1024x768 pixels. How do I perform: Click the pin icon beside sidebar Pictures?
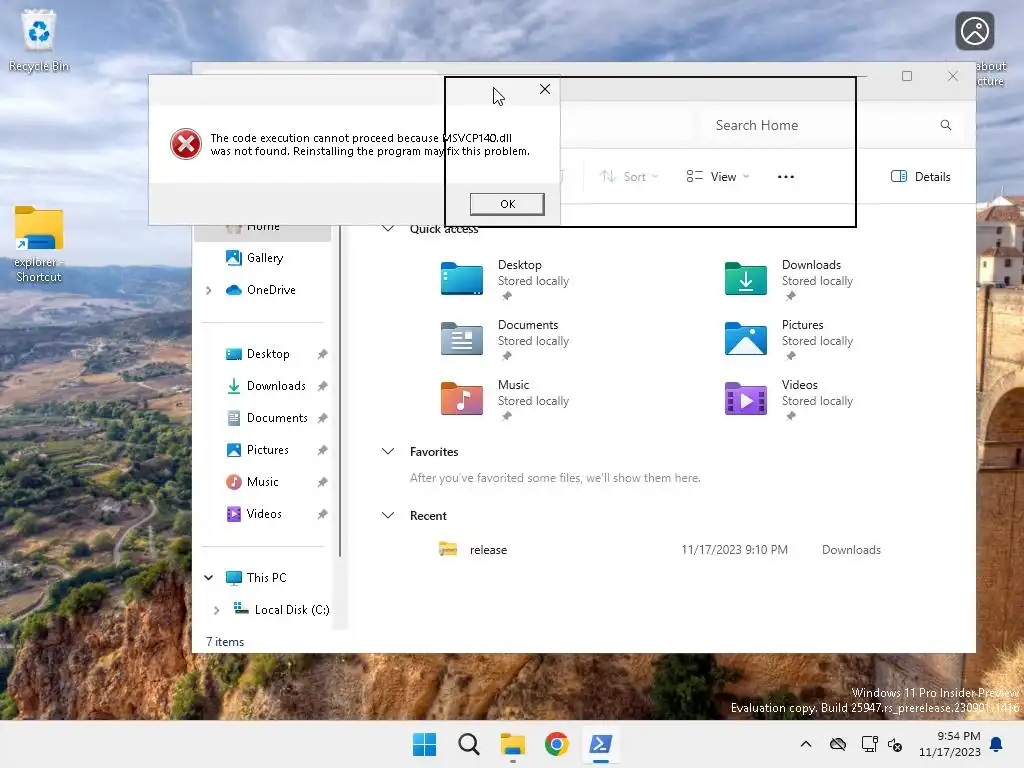click(x=322, y=450)
